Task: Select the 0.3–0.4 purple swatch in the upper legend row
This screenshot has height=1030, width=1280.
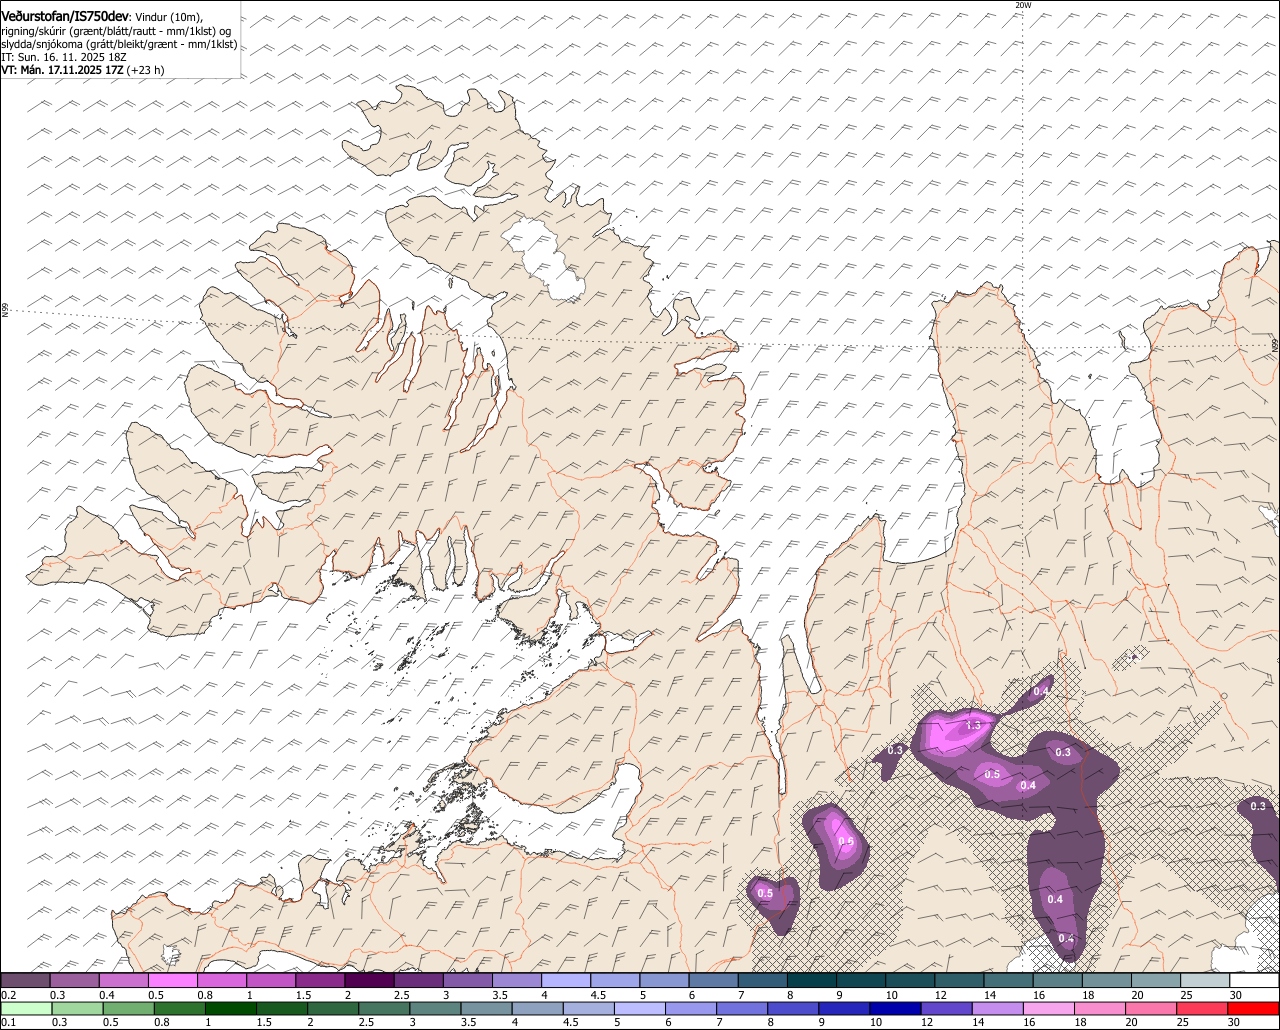Action: pos(74,981)
